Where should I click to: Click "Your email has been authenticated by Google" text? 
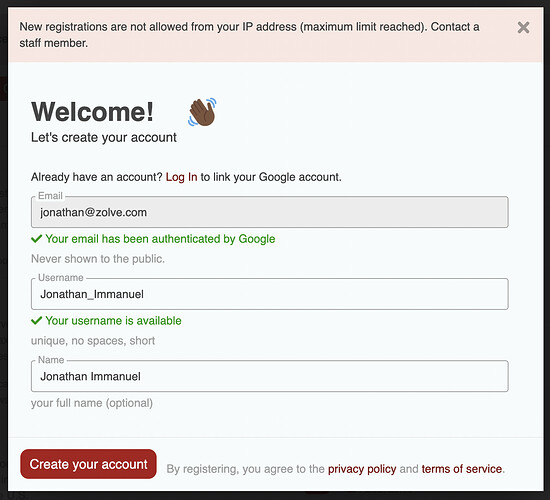click(x=160, y=239)
